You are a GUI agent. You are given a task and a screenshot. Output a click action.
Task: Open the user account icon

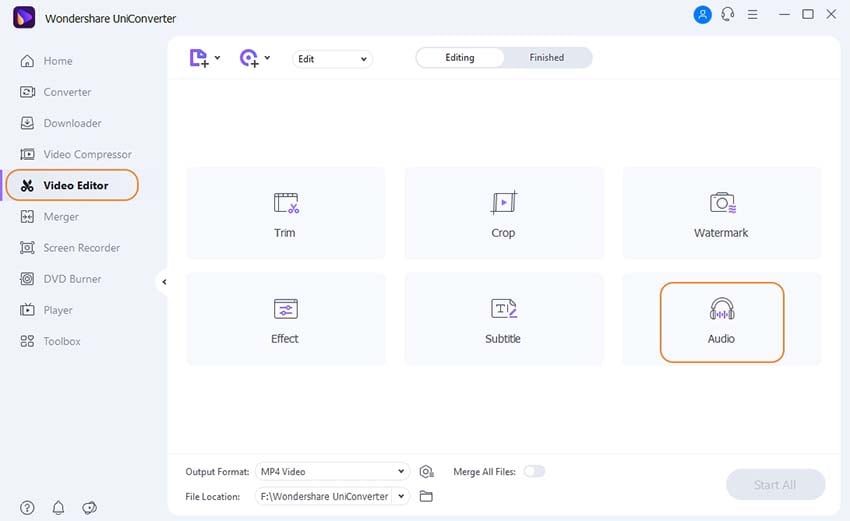pos(703,15)
